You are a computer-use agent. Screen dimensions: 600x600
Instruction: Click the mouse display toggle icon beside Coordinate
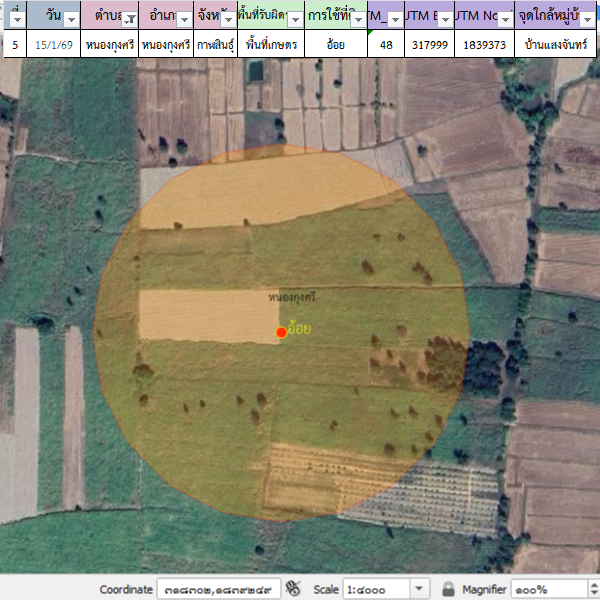click(x=293, y=589)
